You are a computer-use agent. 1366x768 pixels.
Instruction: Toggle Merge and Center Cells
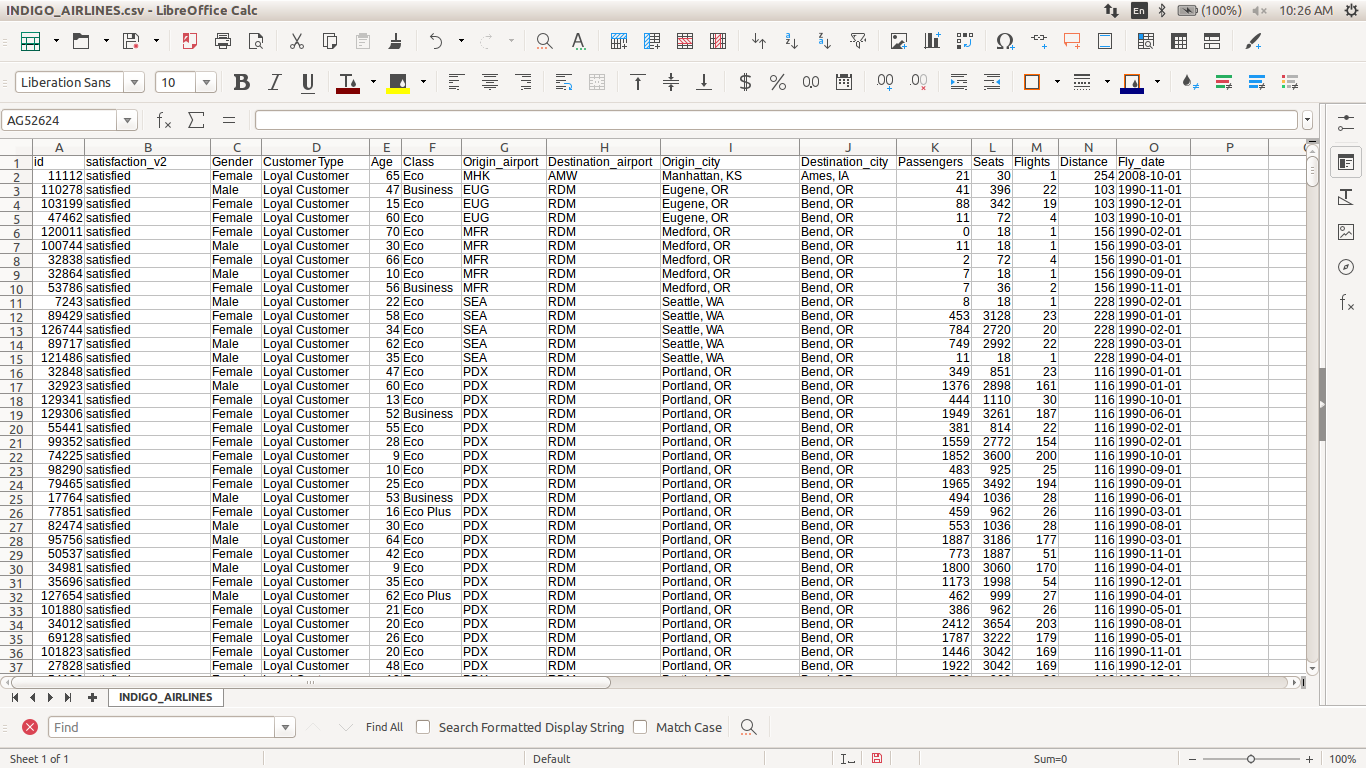597,82
